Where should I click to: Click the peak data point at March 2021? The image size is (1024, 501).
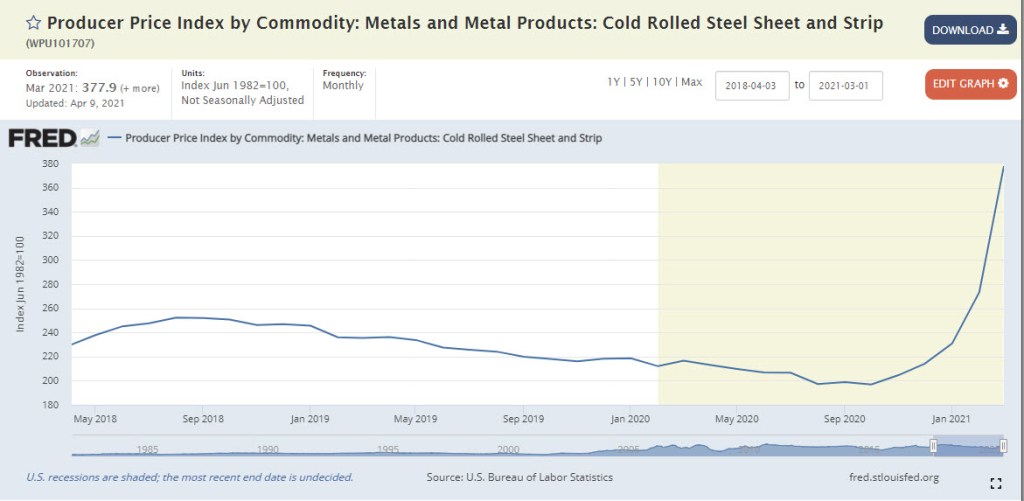[1003, 167]
